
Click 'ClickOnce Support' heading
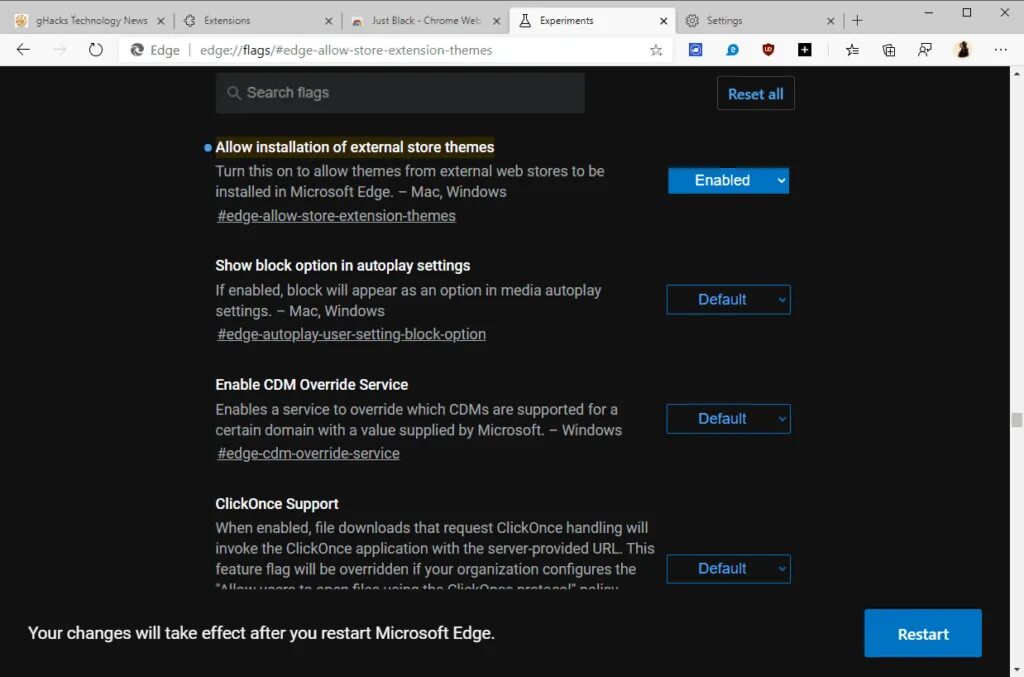click(277, 504)
